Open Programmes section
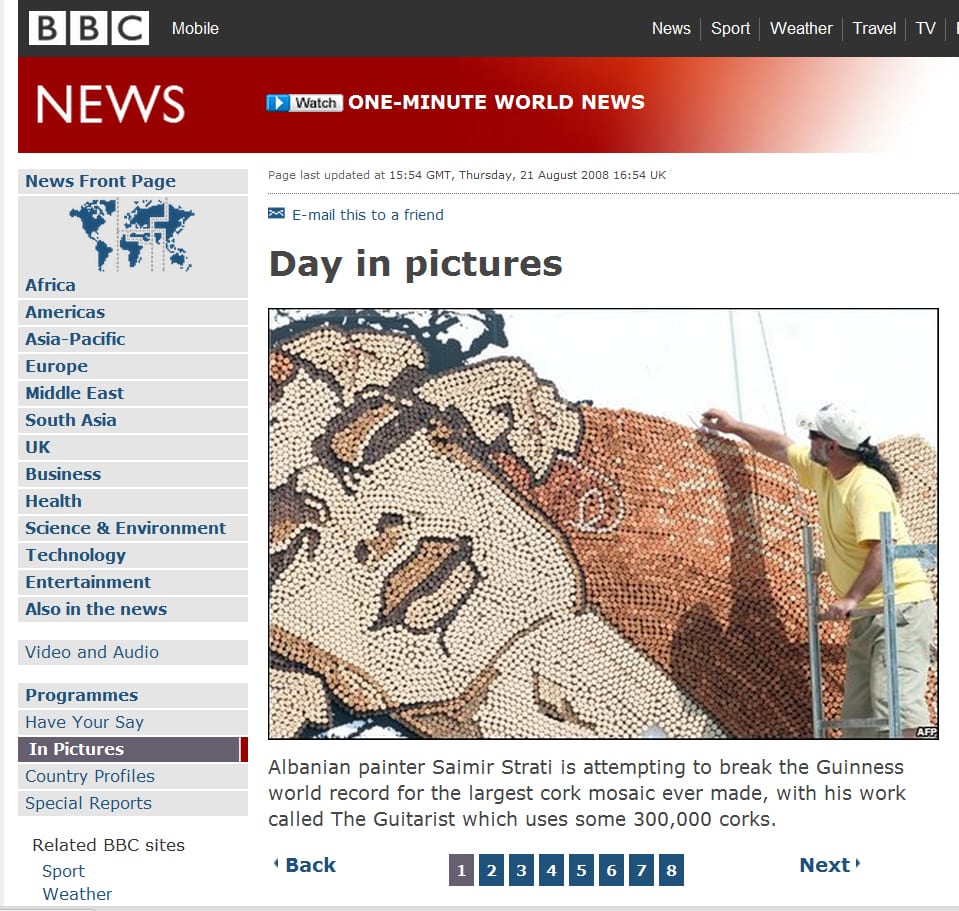This screenshot has width=959, height=911. (133, 695)
